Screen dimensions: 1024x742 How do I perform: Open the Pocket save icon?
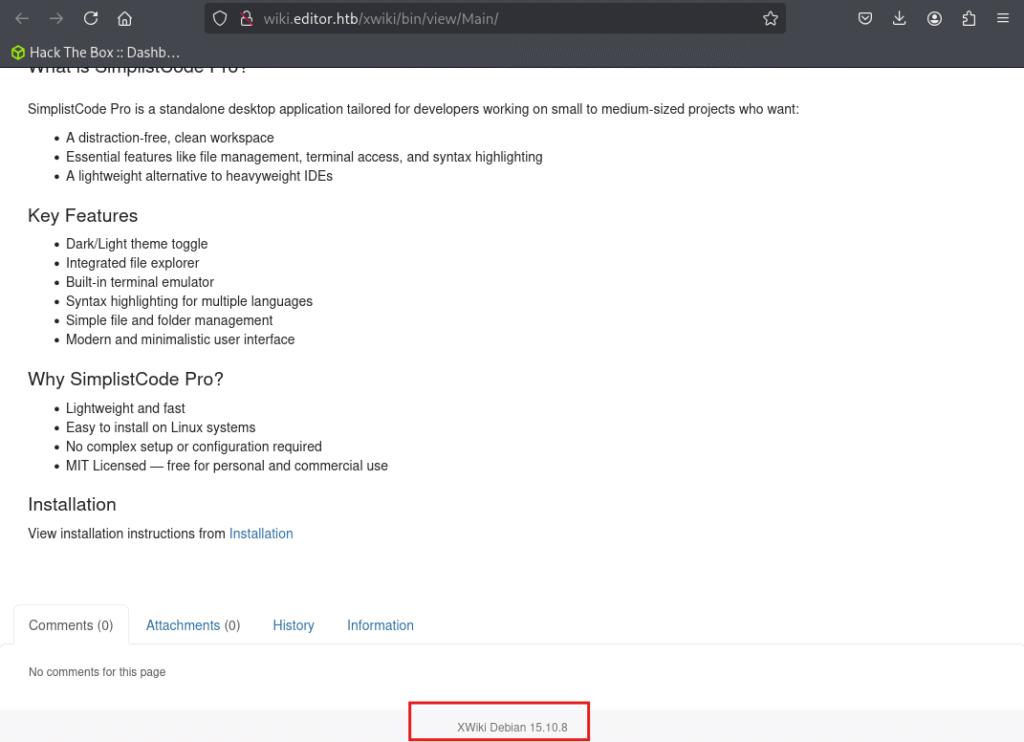coord(865,18)
